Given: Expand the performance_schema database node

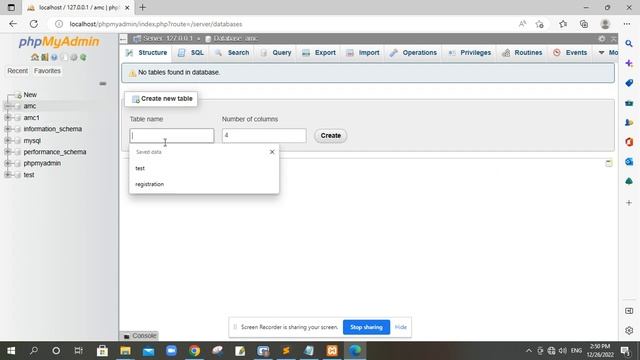Looking at the screenshot, I should (7, 152).
